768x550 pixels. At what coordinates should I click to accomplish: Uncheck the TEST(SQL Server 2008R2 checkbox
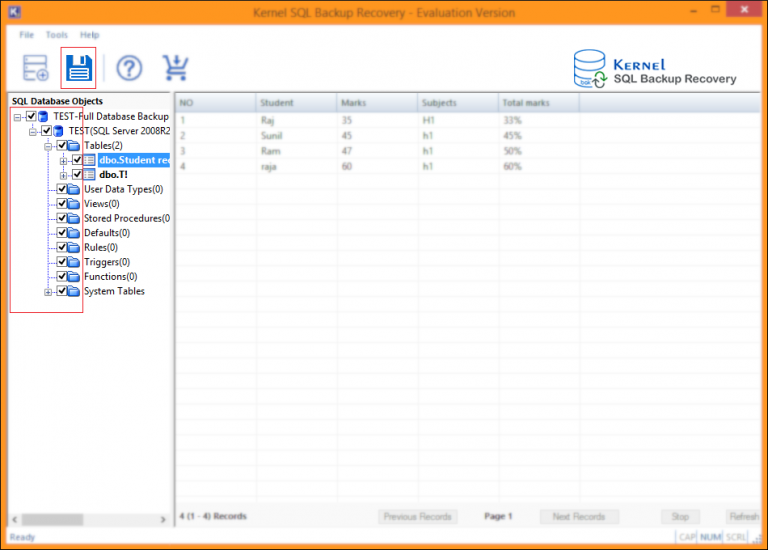47,131
